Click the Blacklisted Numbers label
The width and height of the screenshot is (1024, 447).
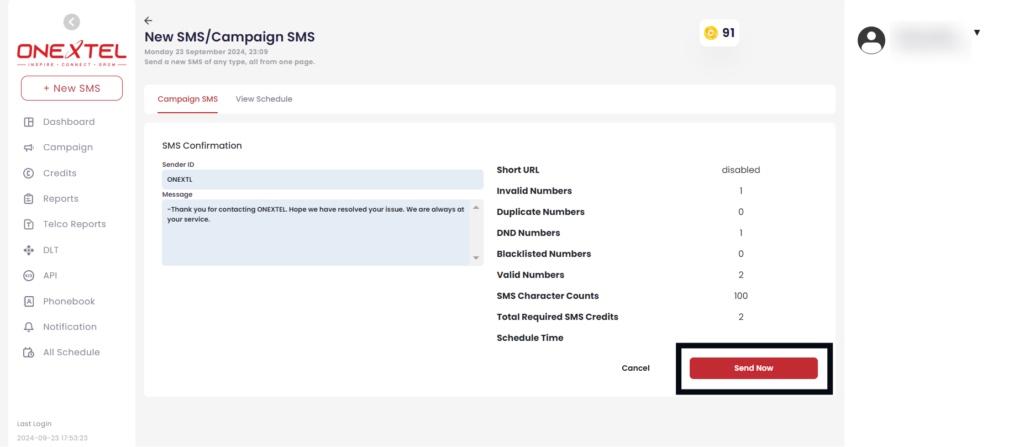(544, 254)
